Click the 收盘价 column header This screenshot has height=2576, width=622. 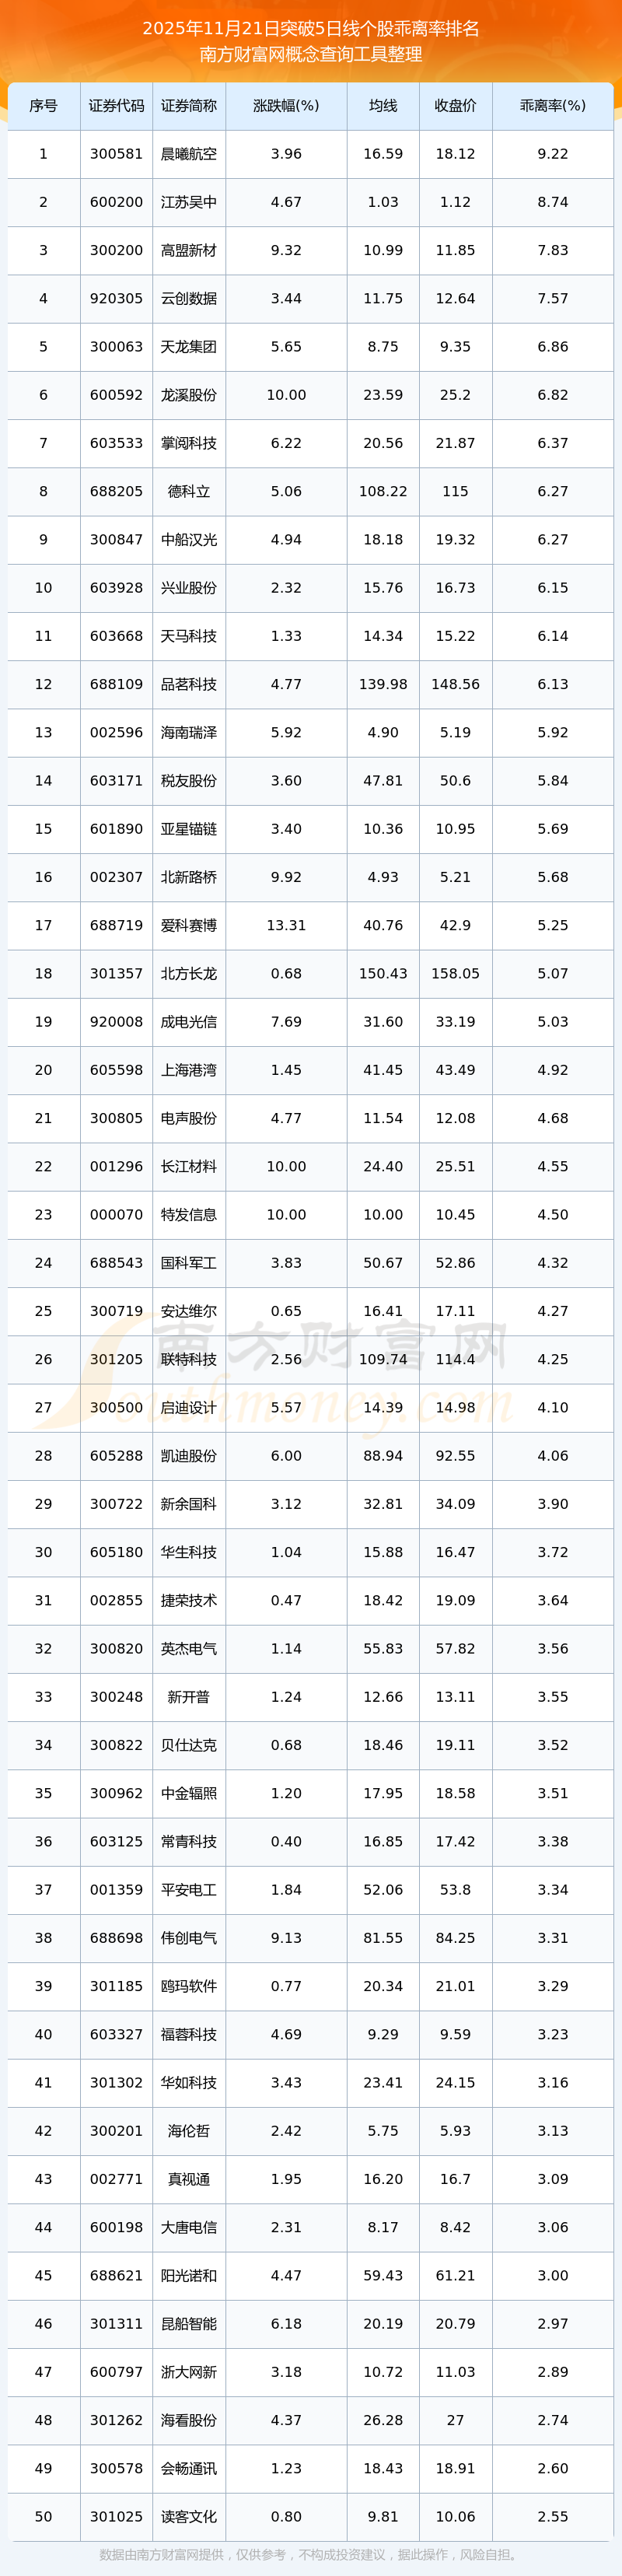pyautogui.click(x=455, y=106)
